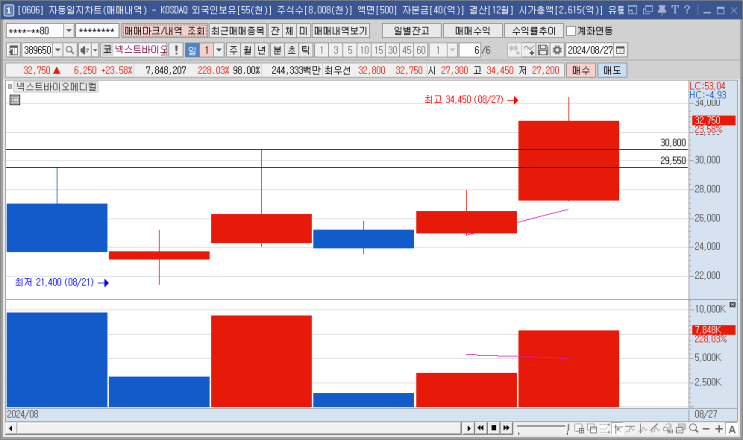
Task: Toggle the 분 minute period button
Action: 277,50
